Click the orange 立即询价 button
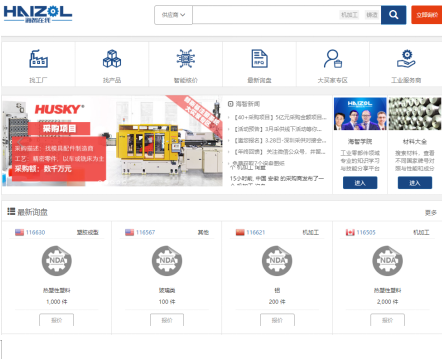Viewport: 442px width, 360px height. click(427, 15)
